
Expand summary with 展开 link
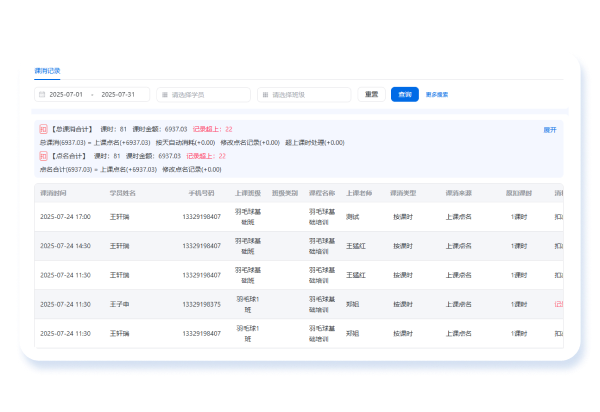pos(549,130)
